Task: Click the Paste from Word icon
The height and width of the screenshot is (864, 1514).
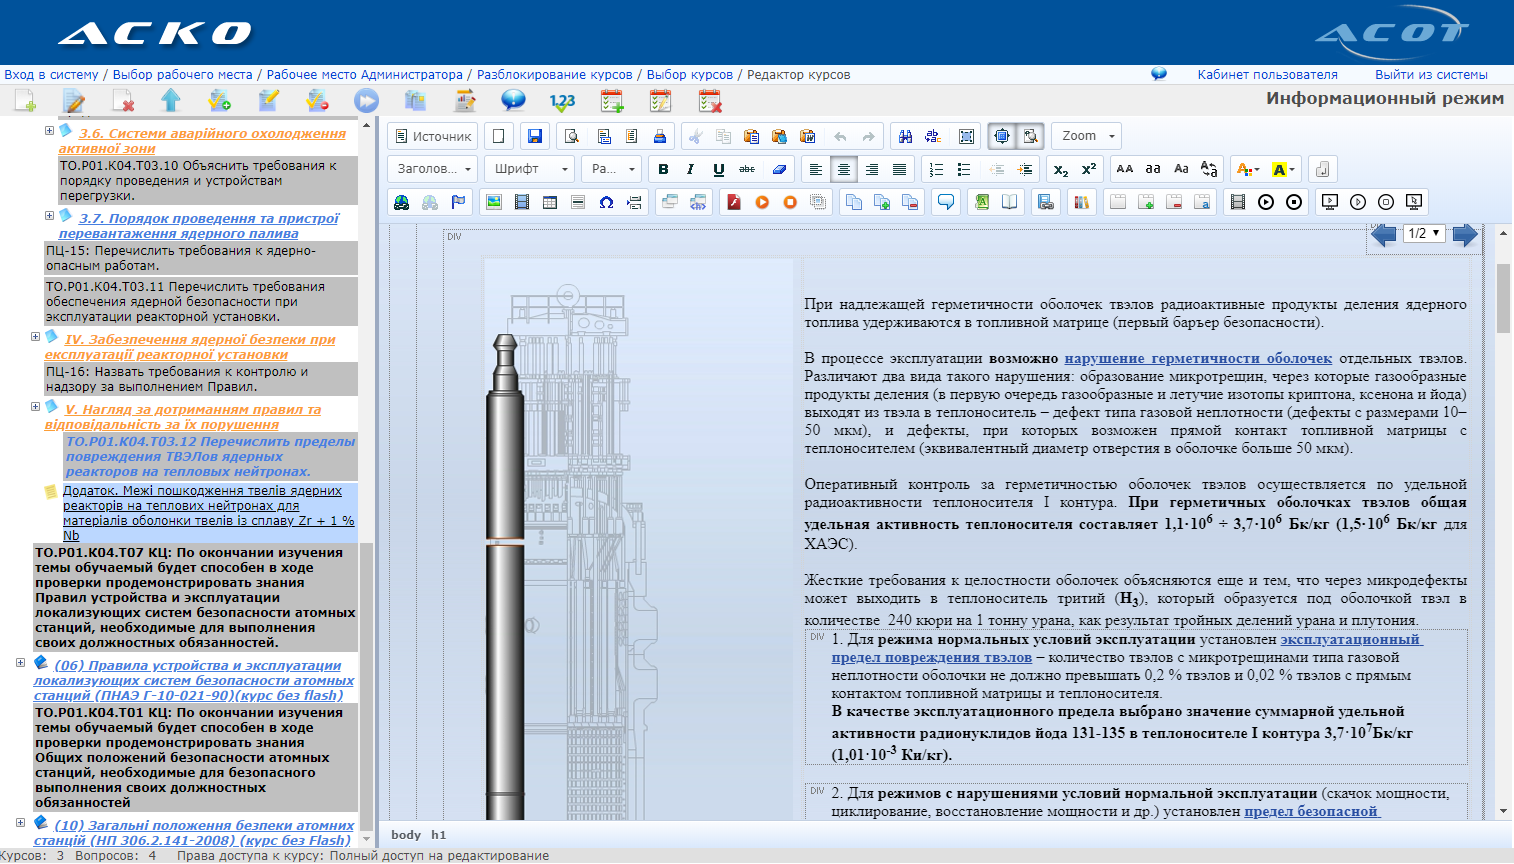Action: pos(808,136)
